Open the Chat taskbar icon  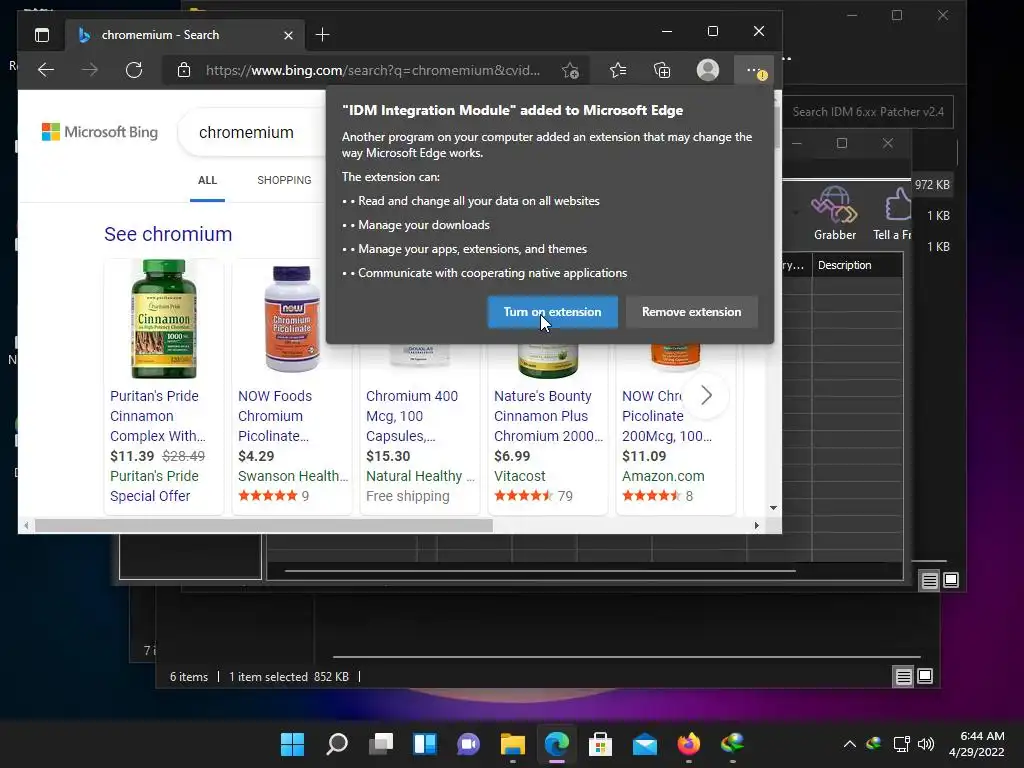[468, 744]
